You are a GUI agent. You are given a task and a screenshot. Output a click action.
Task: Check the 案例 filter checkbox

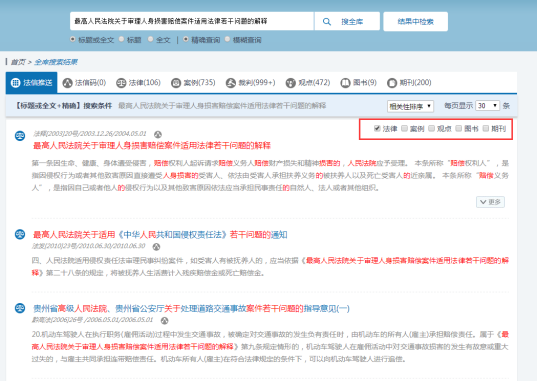click(x=405, y=128)
